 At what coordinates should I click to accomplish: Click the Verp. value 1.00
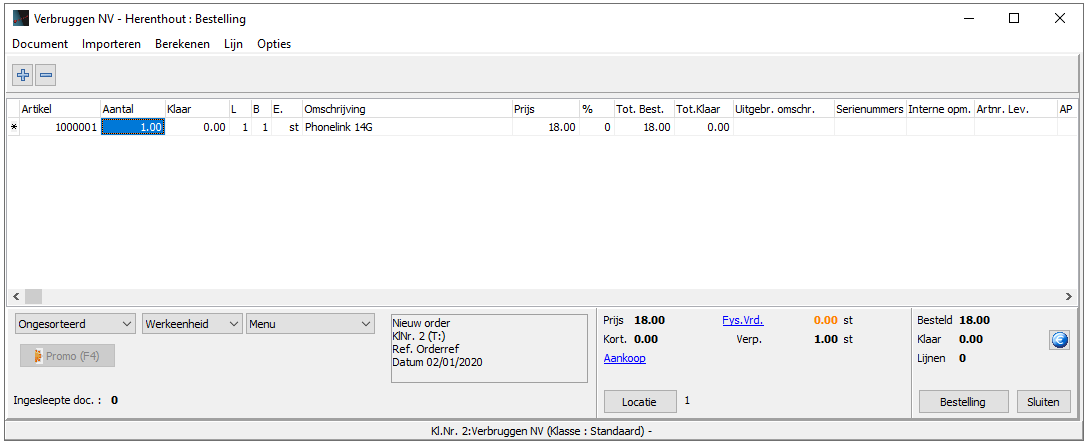point(826,339)
